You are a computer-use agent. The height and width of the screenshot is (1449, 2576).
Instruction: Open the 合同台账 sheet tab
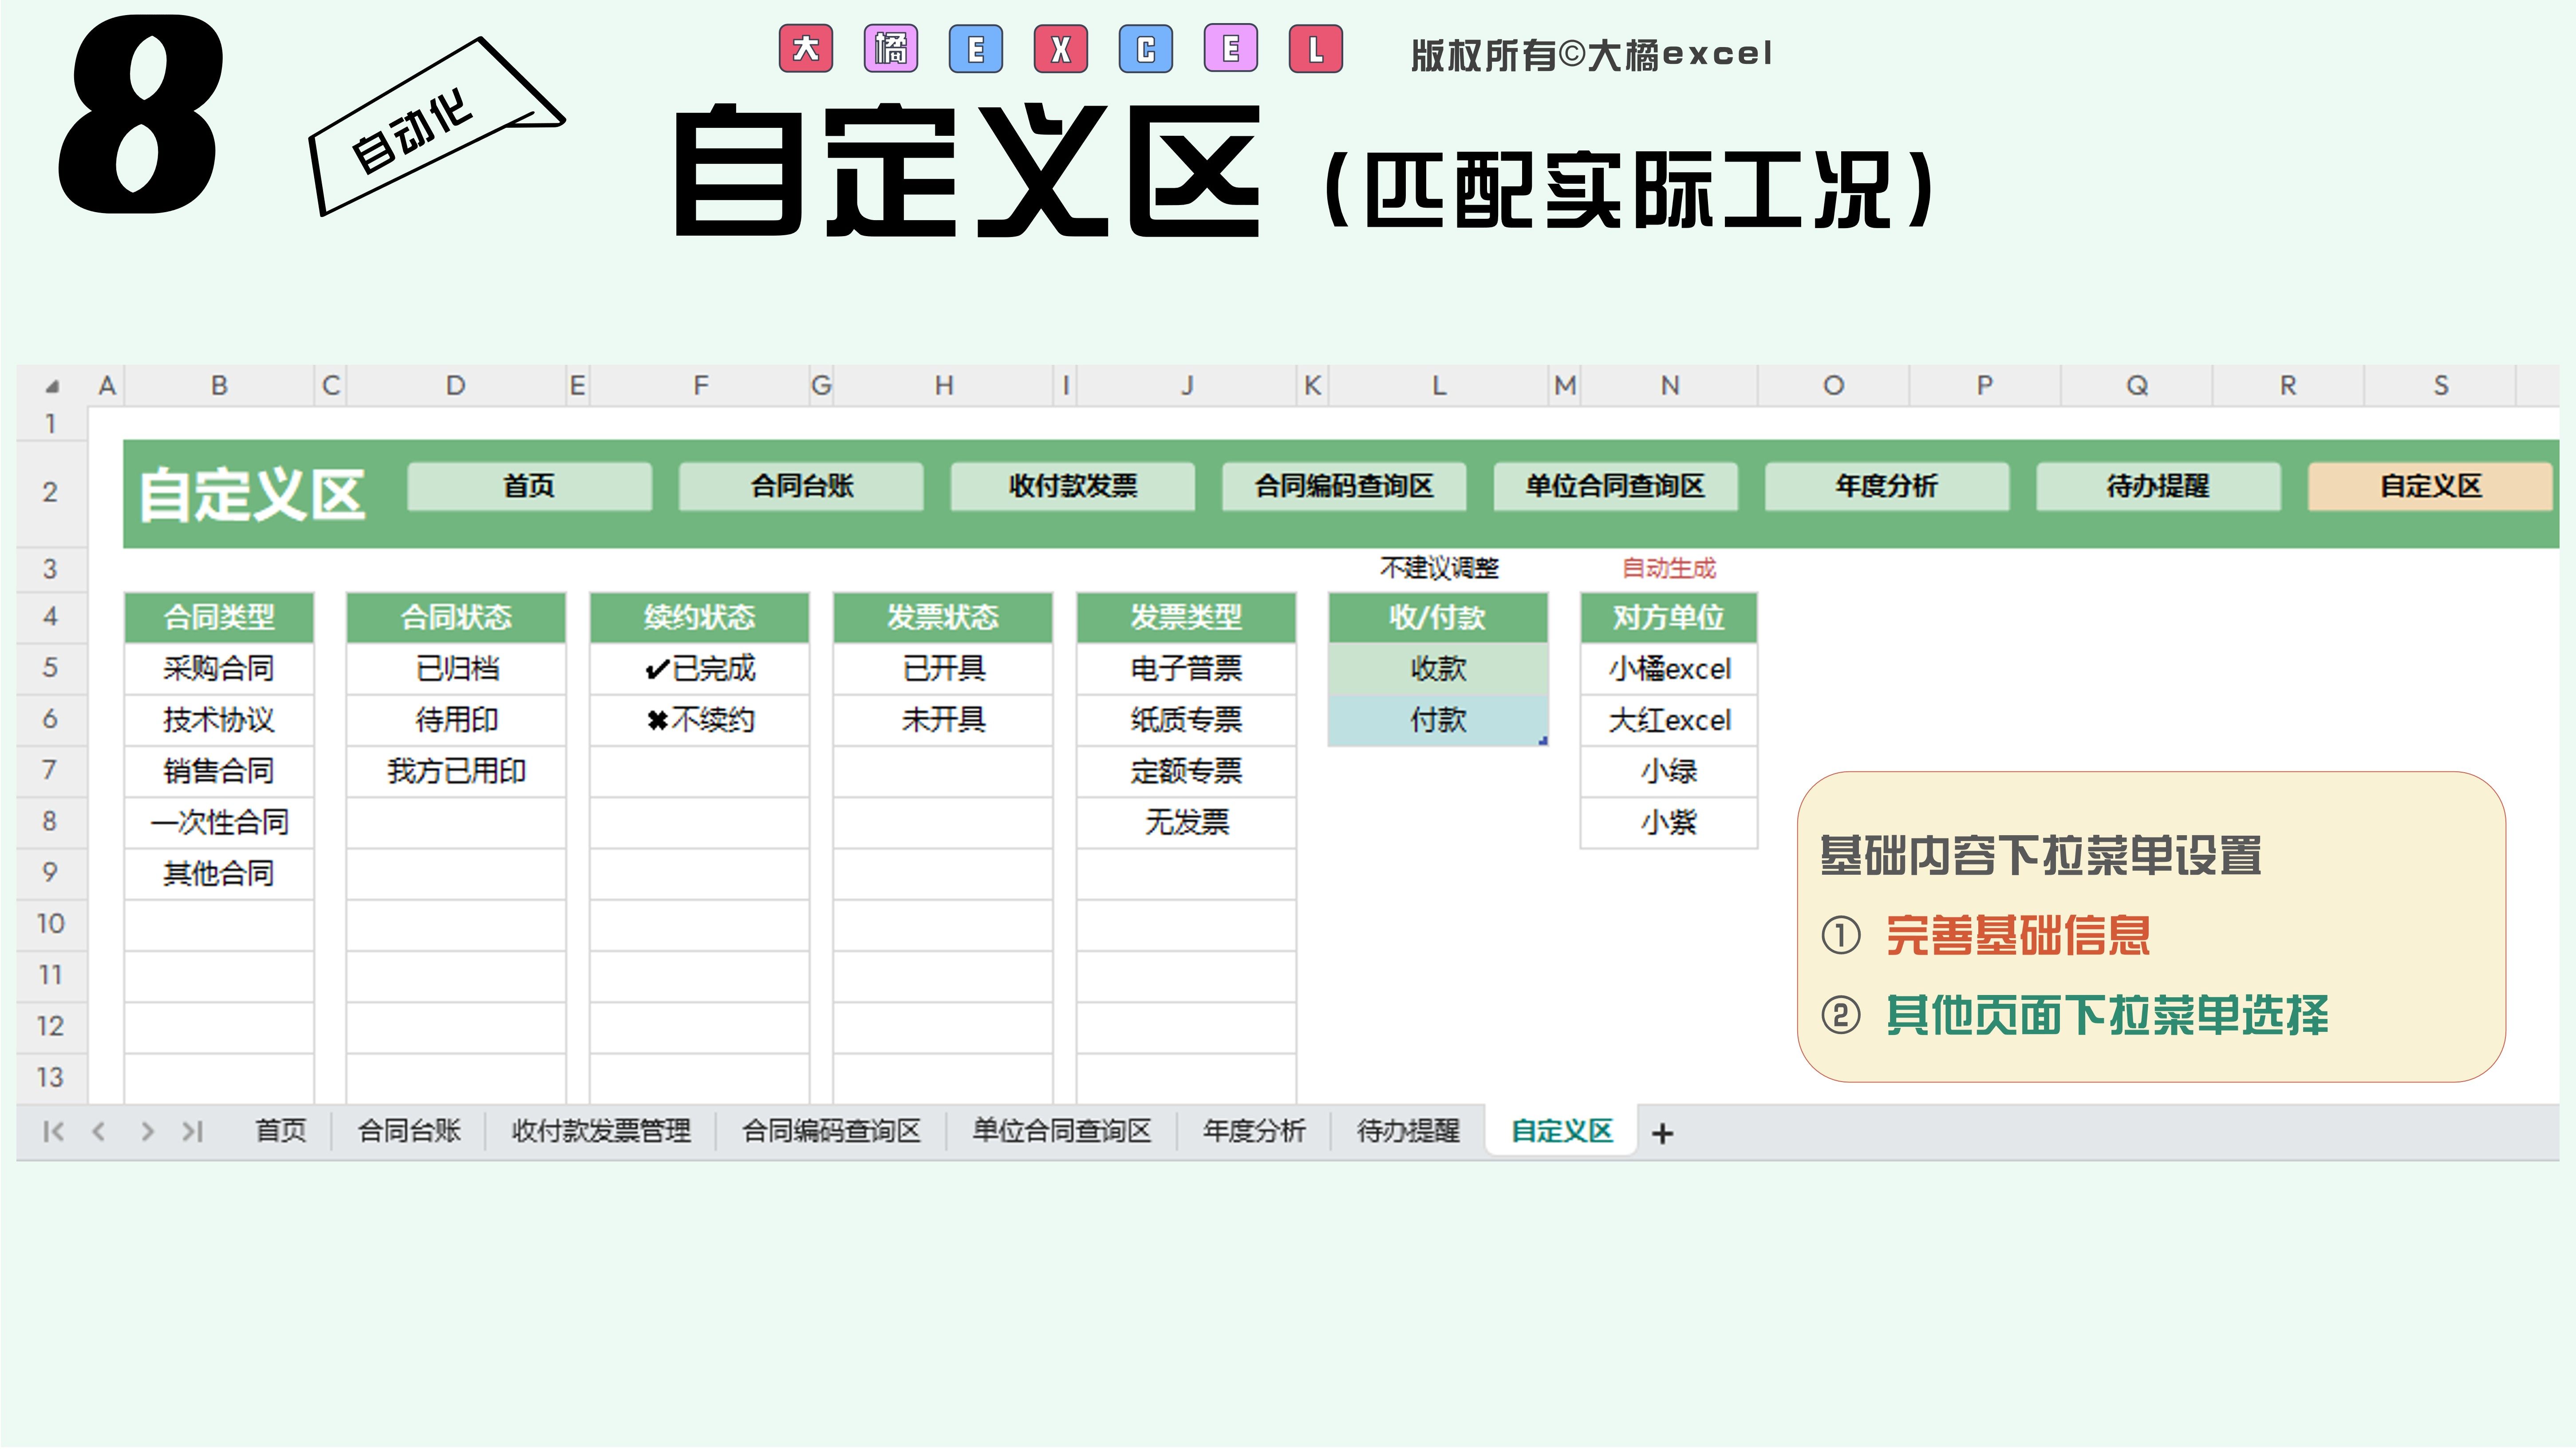[409, 1131]
